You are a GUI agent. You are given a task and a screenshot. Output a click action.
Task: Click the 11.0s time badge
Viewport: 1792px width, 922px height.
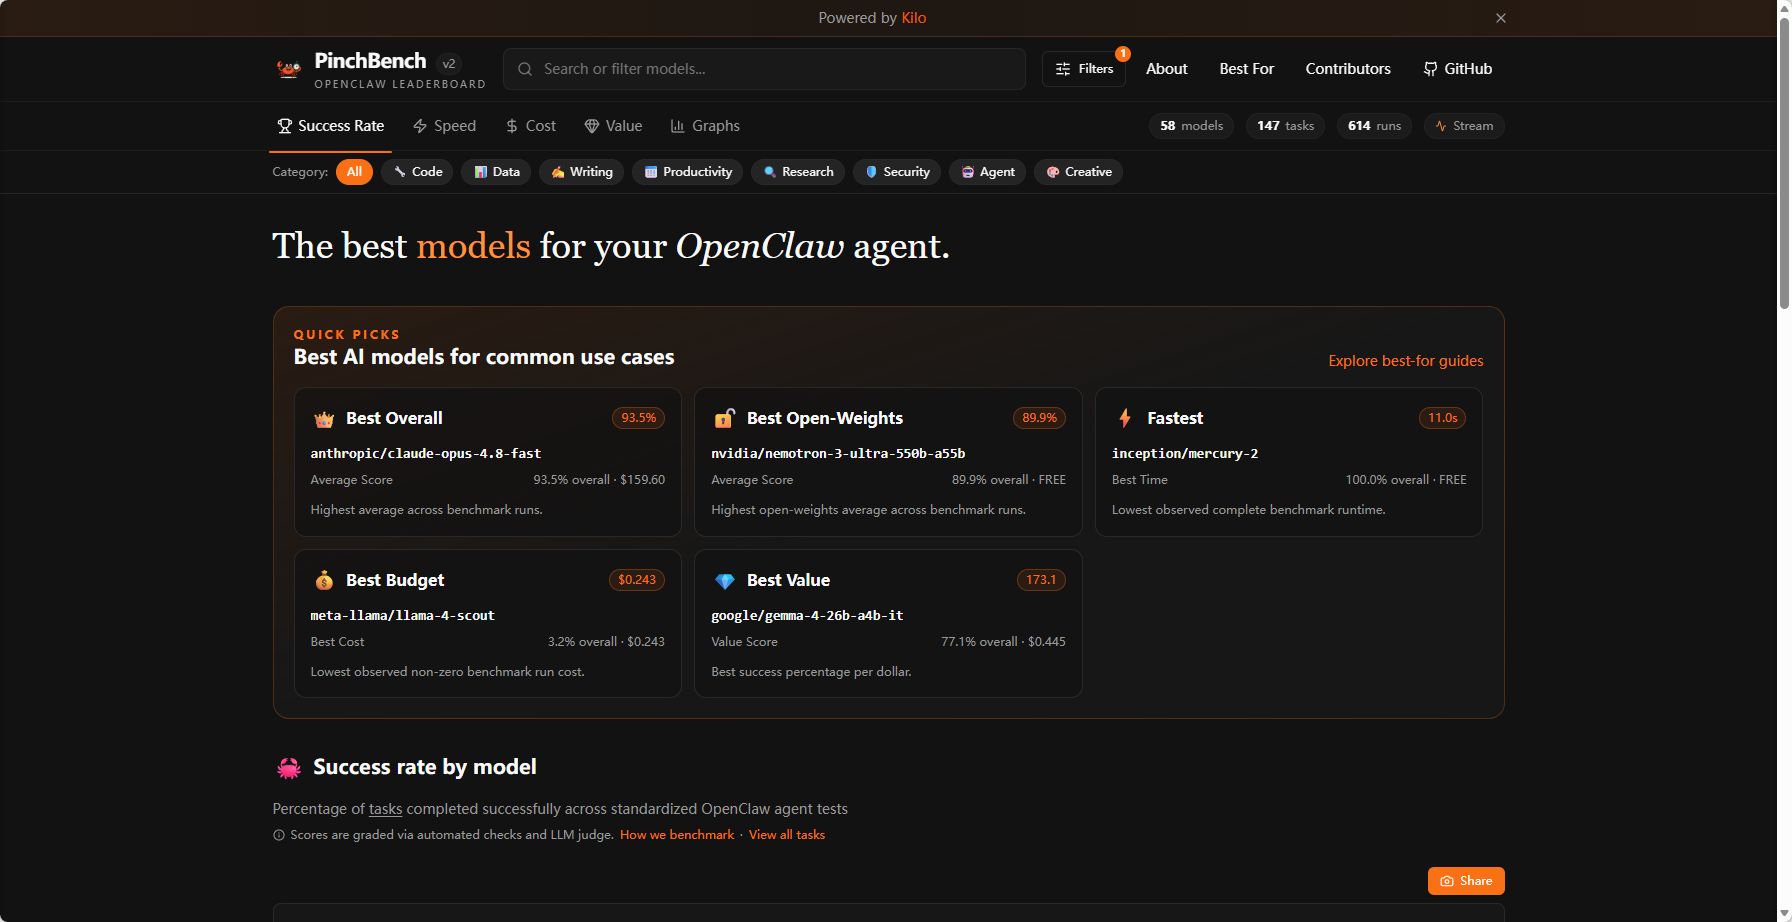[1442, 418]
